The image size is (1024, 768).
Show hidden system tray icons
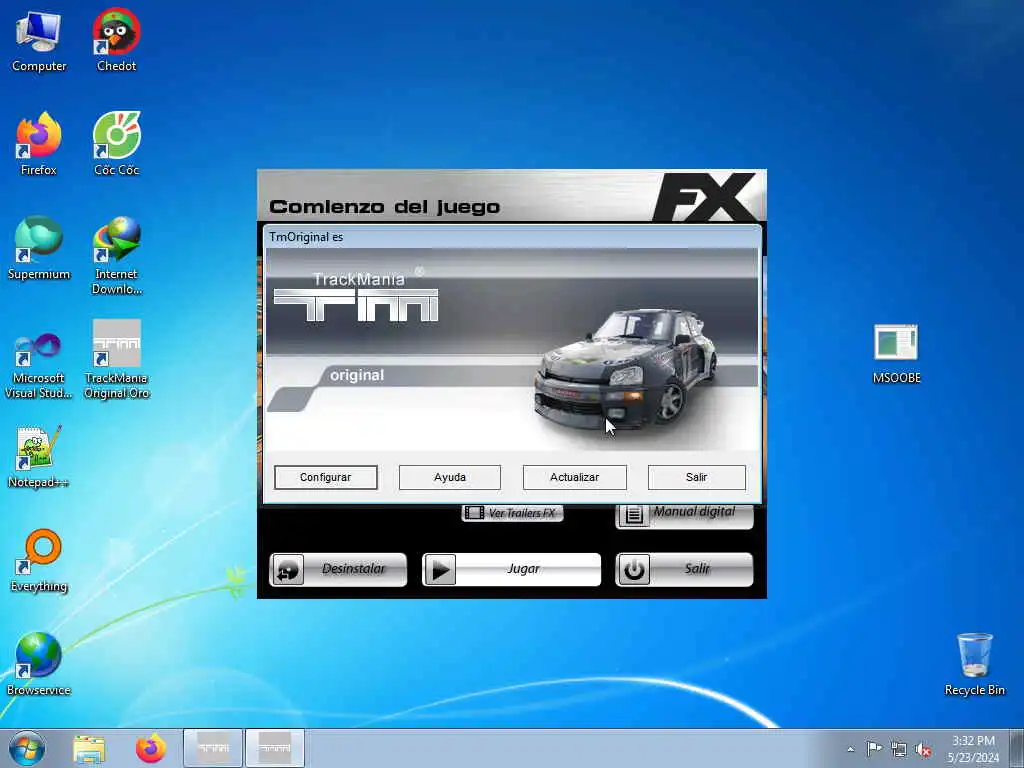point(850,749)
